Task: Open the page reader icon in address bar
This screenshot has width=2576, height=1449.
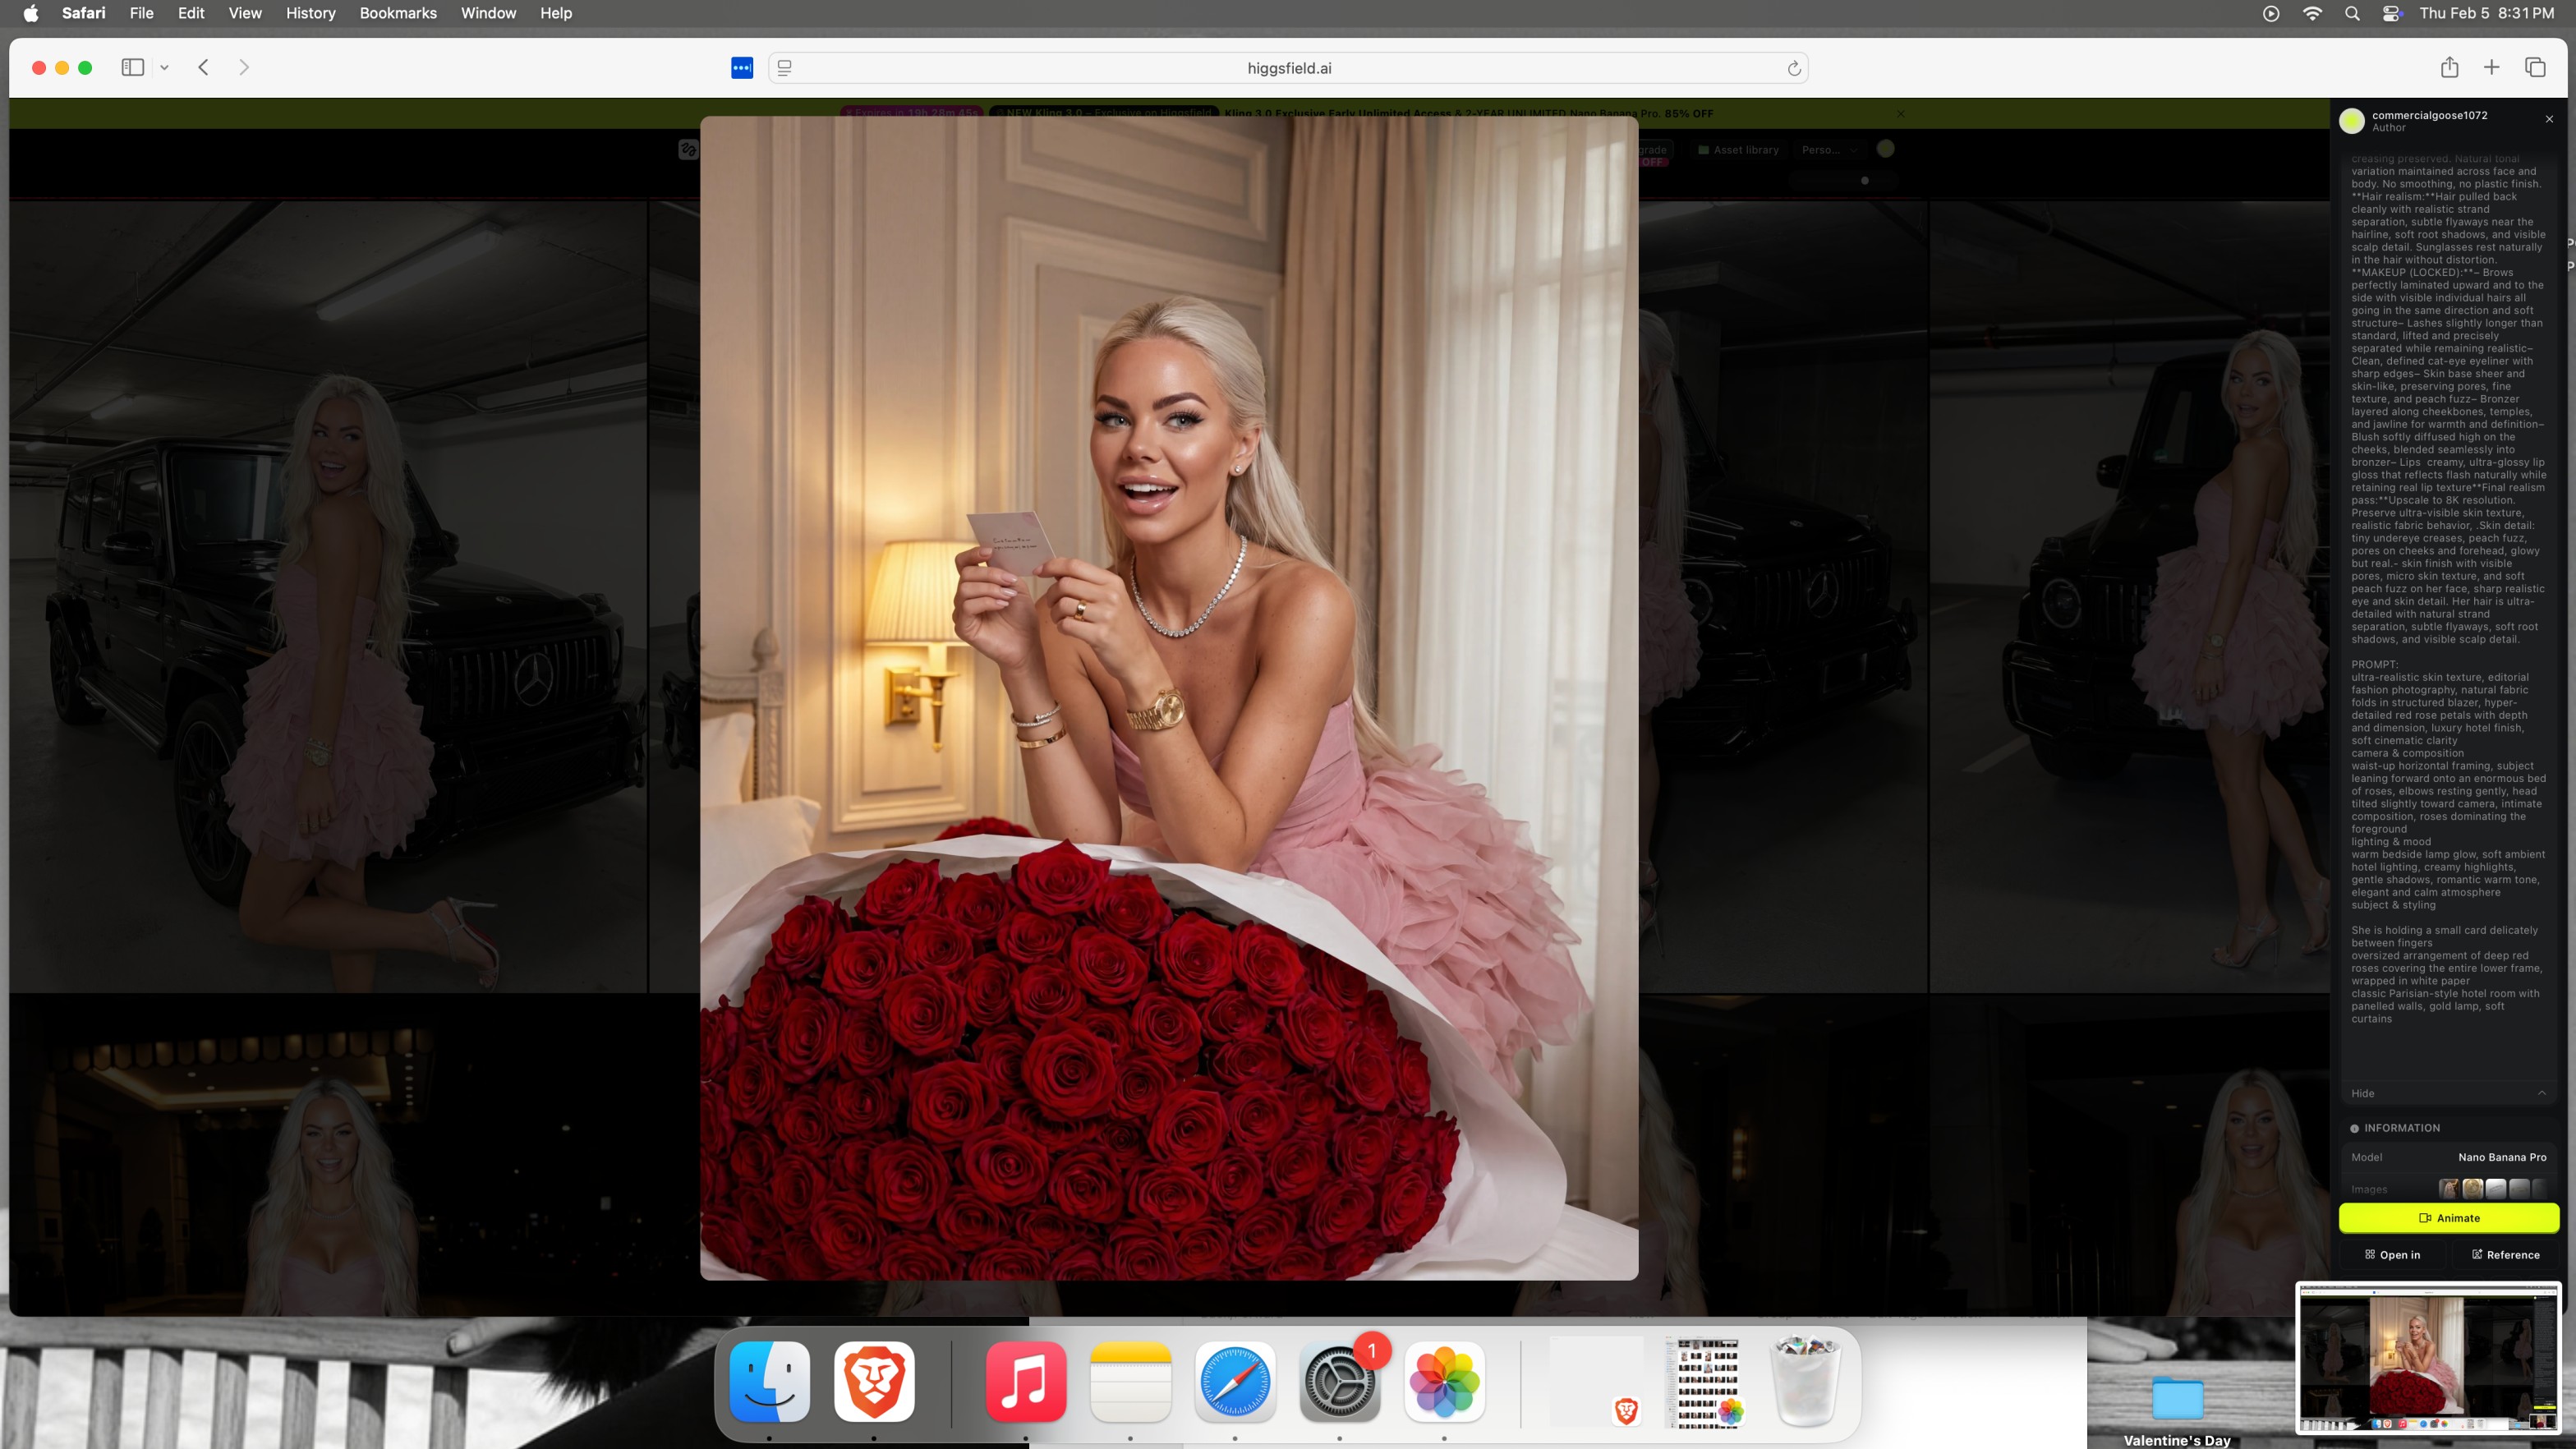Action: pos(785,68)
